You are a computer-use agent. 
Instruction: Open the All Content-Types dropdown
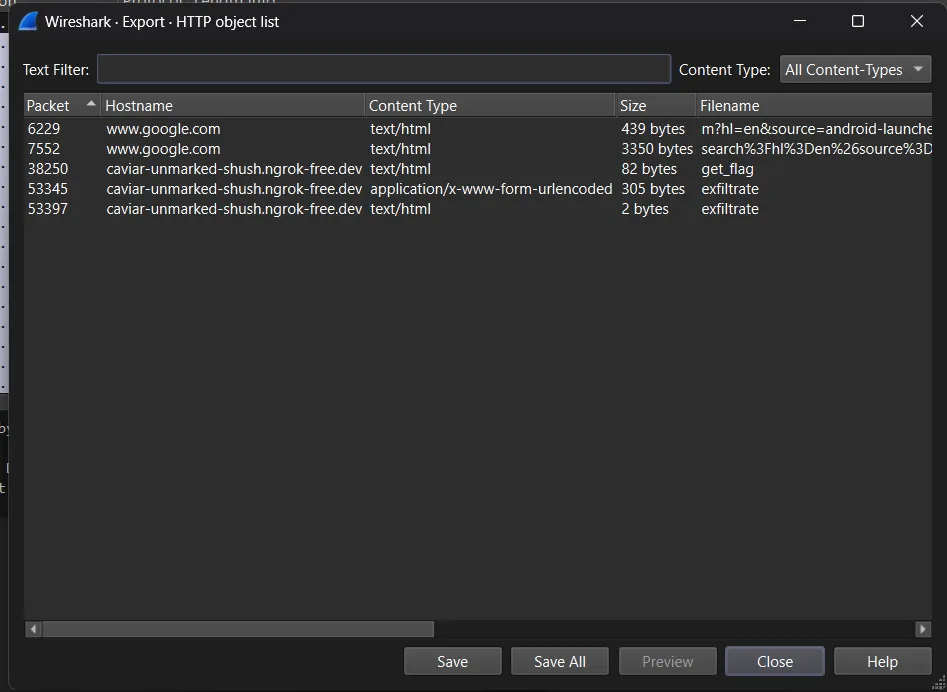click(855, 69)
